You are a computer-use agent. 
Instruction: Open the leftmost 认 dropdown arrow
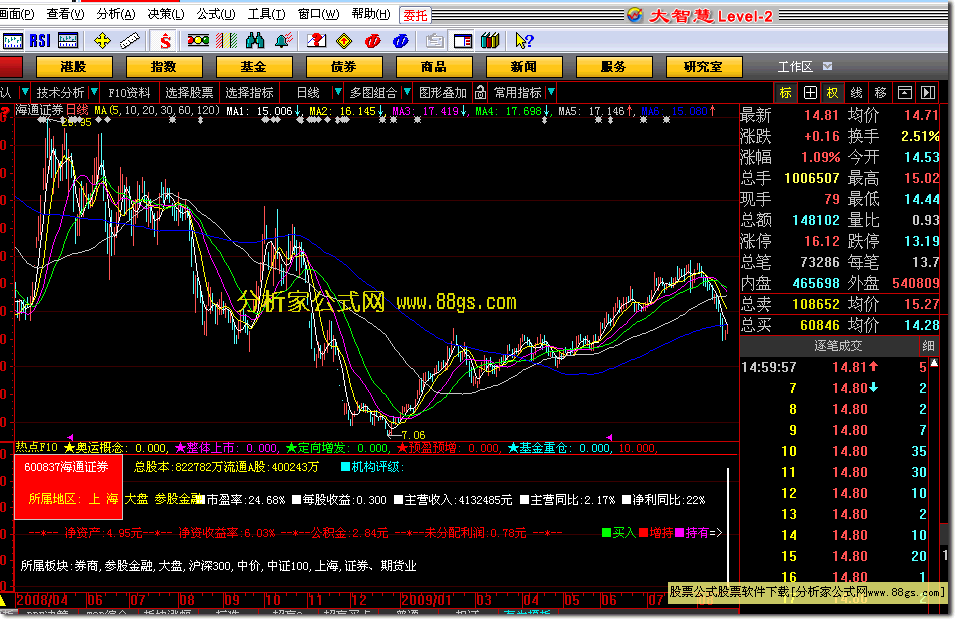[24, 92]
